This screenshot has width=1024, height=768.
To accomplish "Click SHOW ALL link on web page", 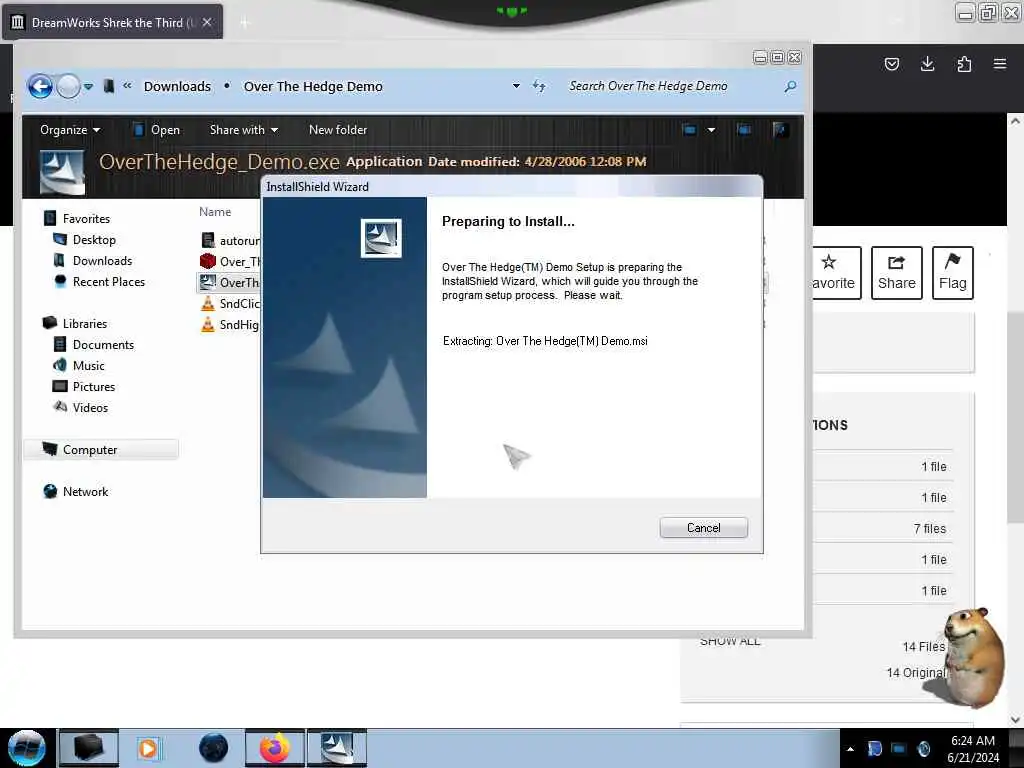I will coord(730,642).
